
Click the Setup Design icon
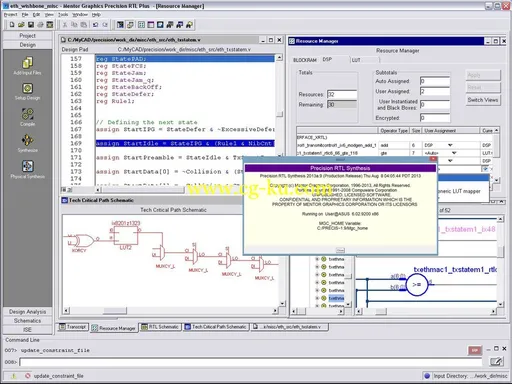(x=27, y=88)
